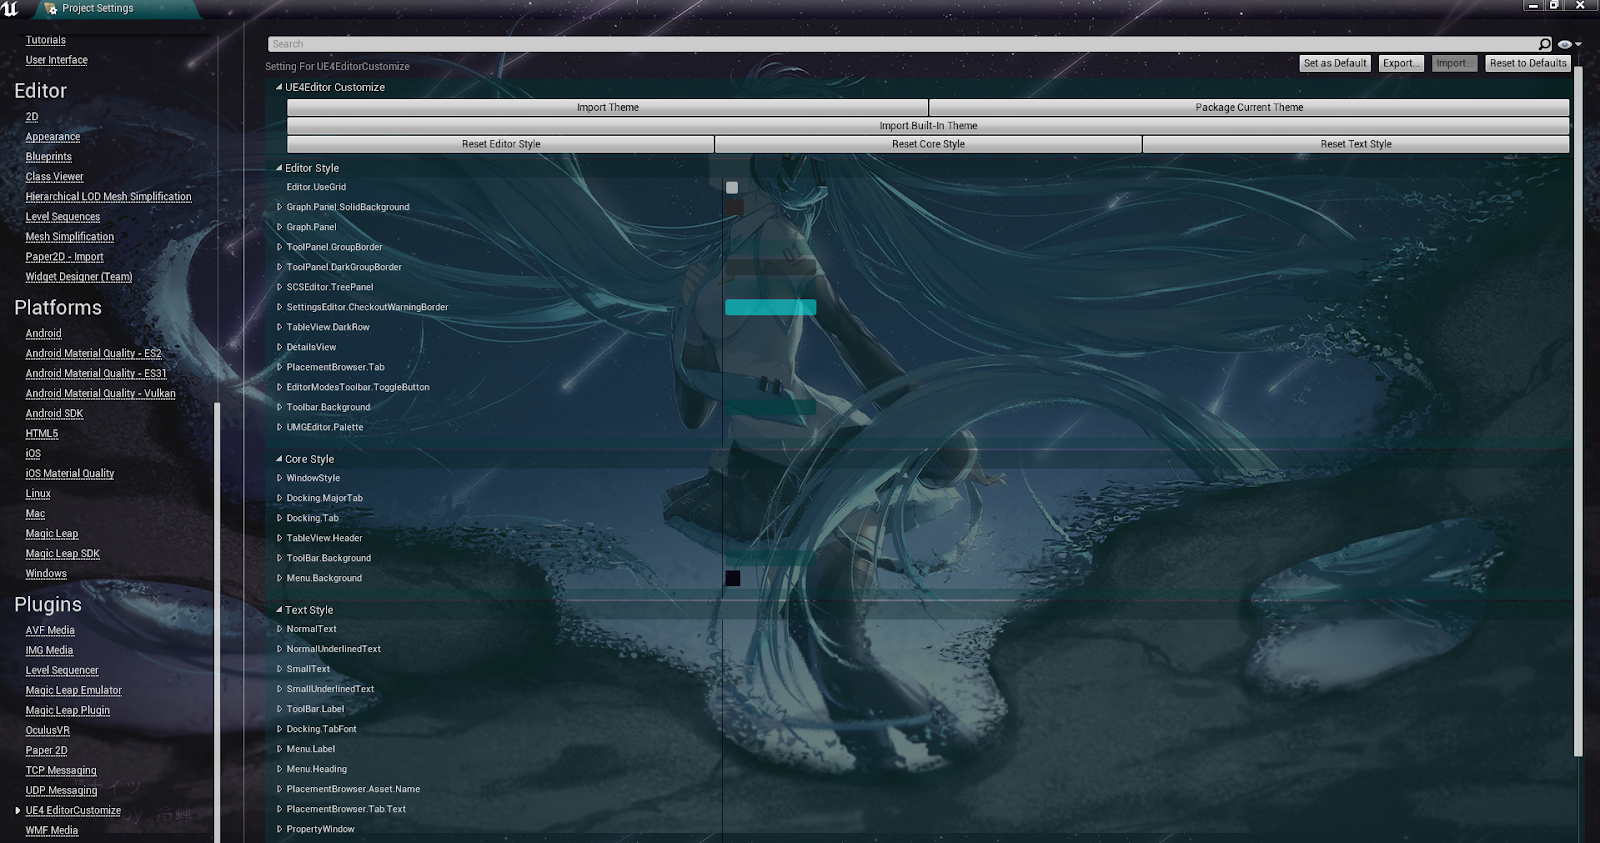This screenshot has width=1600, height=843.
Task: Open the TCP Messaging plugin settings
Action: pos(61,771)
